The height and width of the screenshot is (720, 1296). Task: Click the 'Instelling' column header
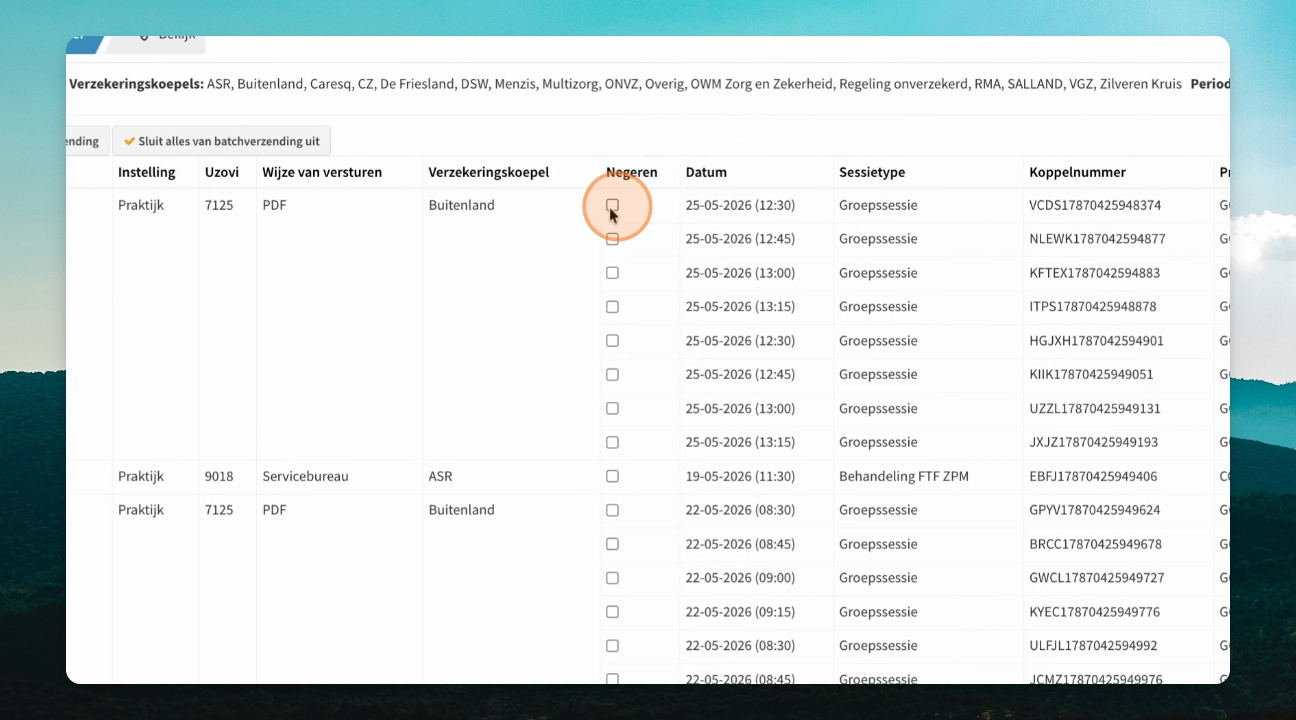point(146,172)
